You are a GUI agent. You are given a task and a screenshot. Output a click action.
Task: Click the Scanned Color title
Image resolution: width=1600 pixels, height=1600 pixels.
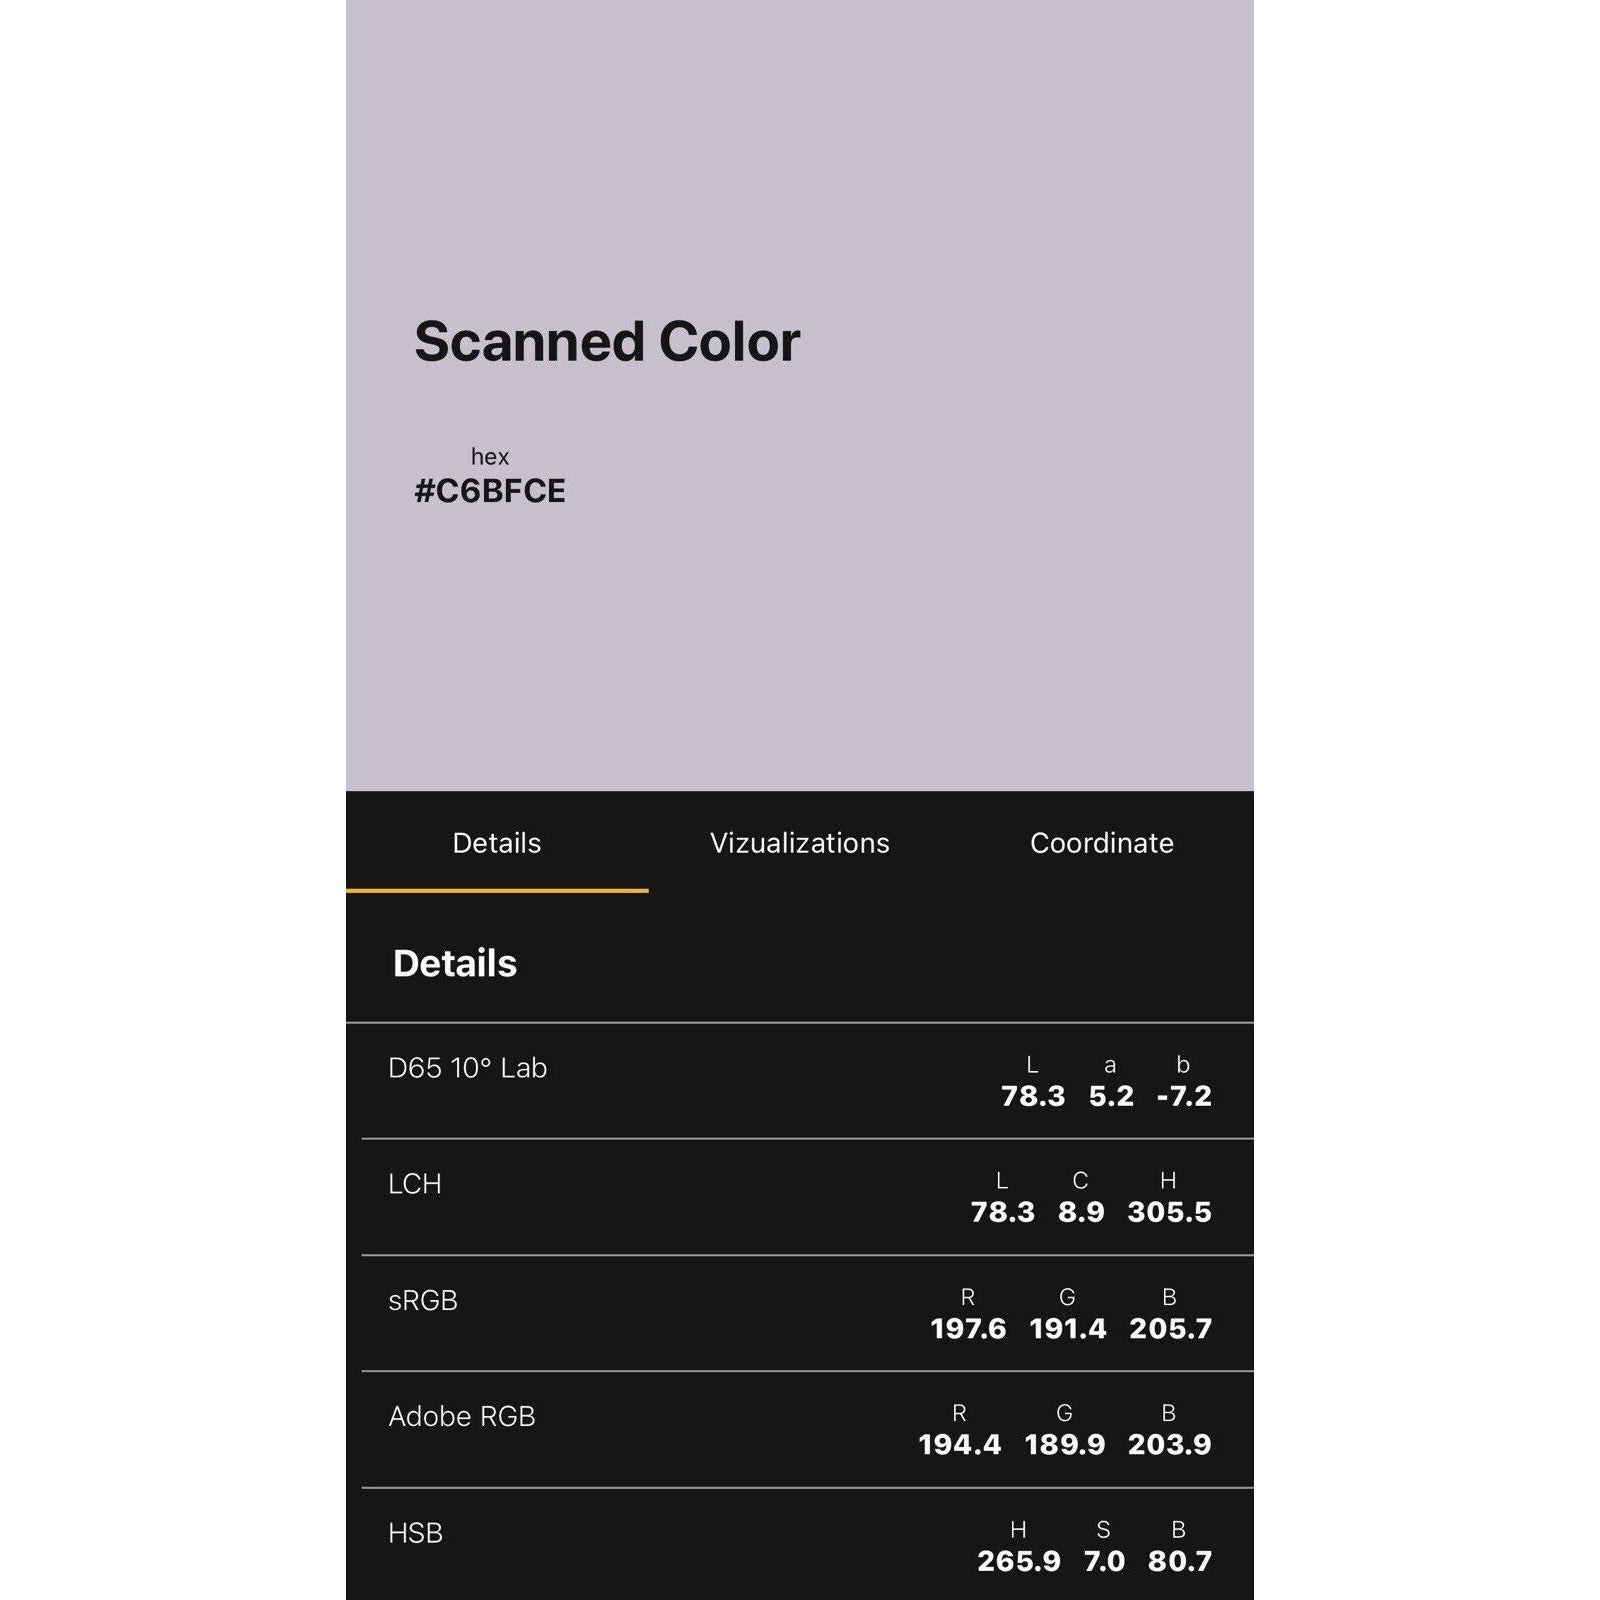[607, 342]
